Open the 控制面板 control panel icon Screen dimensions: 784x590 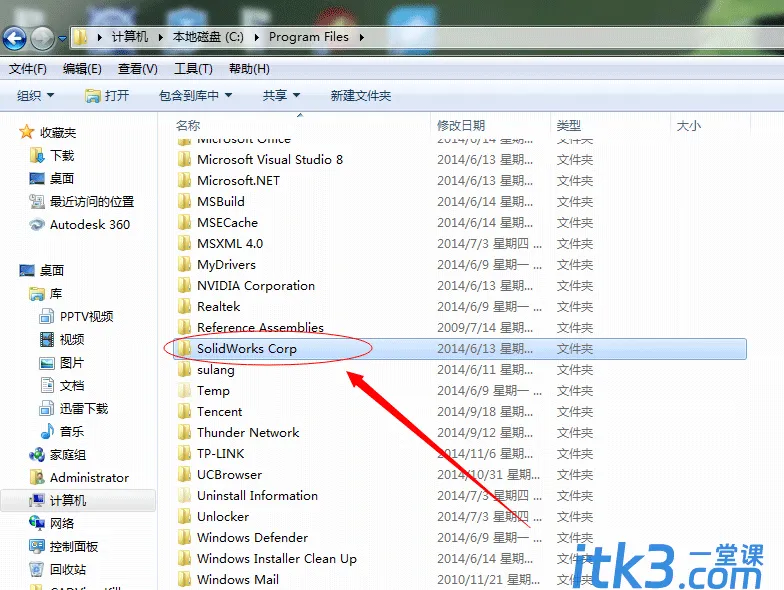tap(37, 546)
